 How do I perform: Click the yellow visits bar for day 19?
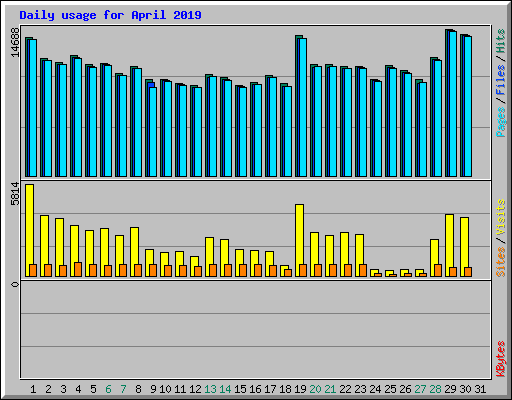coord(299,240)
